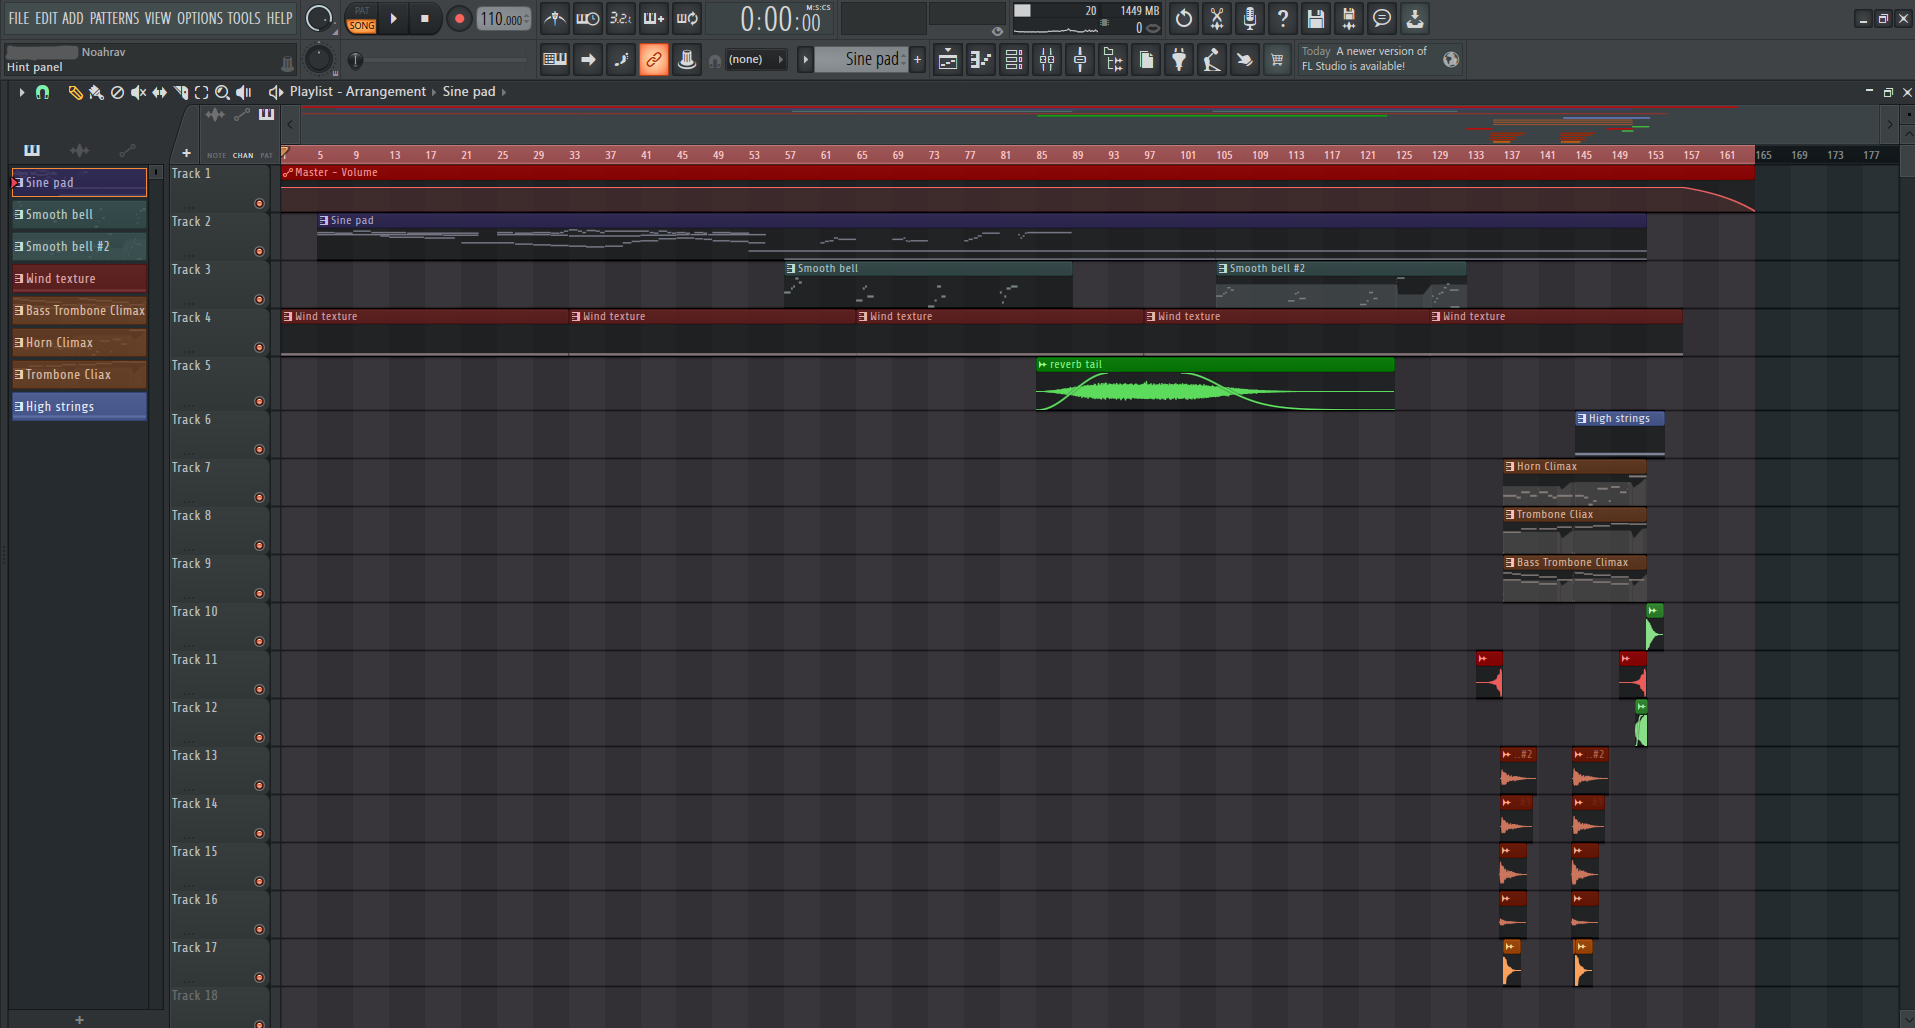Open the pattern list arrow left of Sine pad

pos(805,60)
